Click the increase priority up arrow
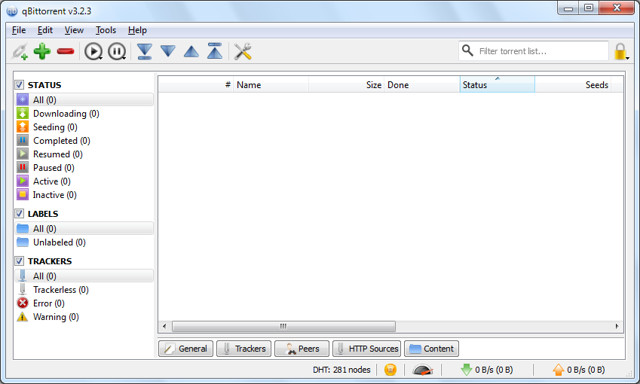The height and width of the screenshot is (384, 640). click(191, 51)
